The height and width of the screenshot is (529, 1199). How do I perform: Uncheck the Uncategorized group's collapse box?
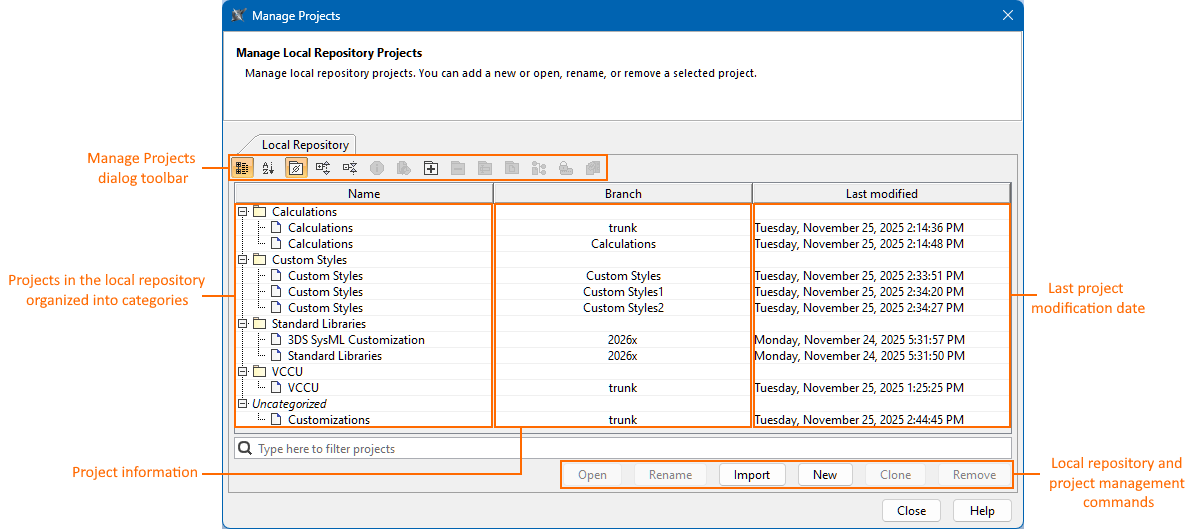(242, 404)
